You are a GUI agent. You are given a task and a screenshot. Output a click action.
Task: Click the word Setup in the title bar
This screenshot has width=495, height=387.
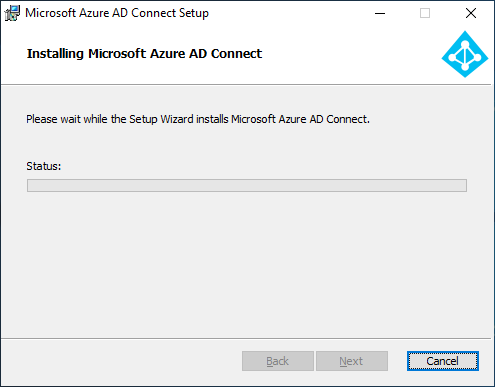click(194, 13)
